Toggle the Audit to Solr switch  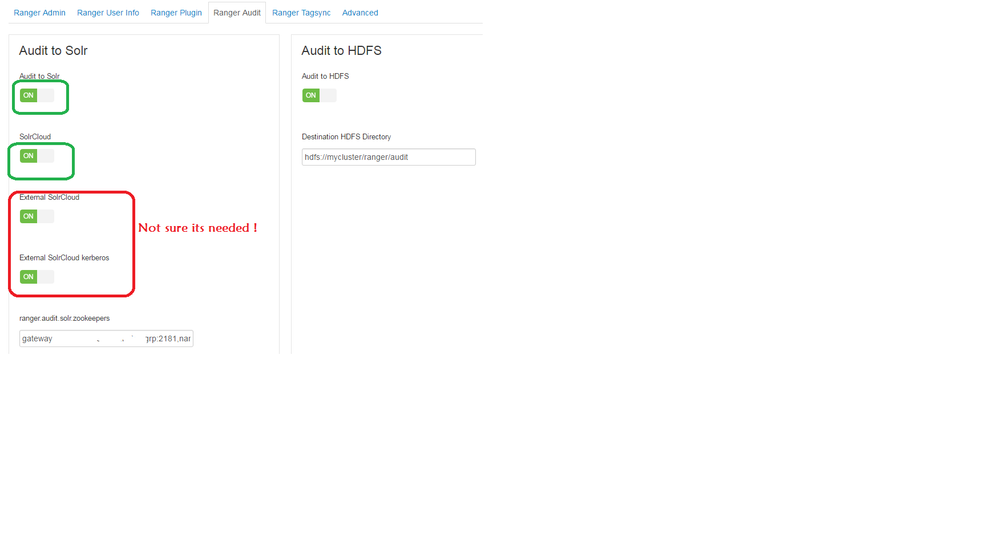pyautogui.click(x=37, y=96)
